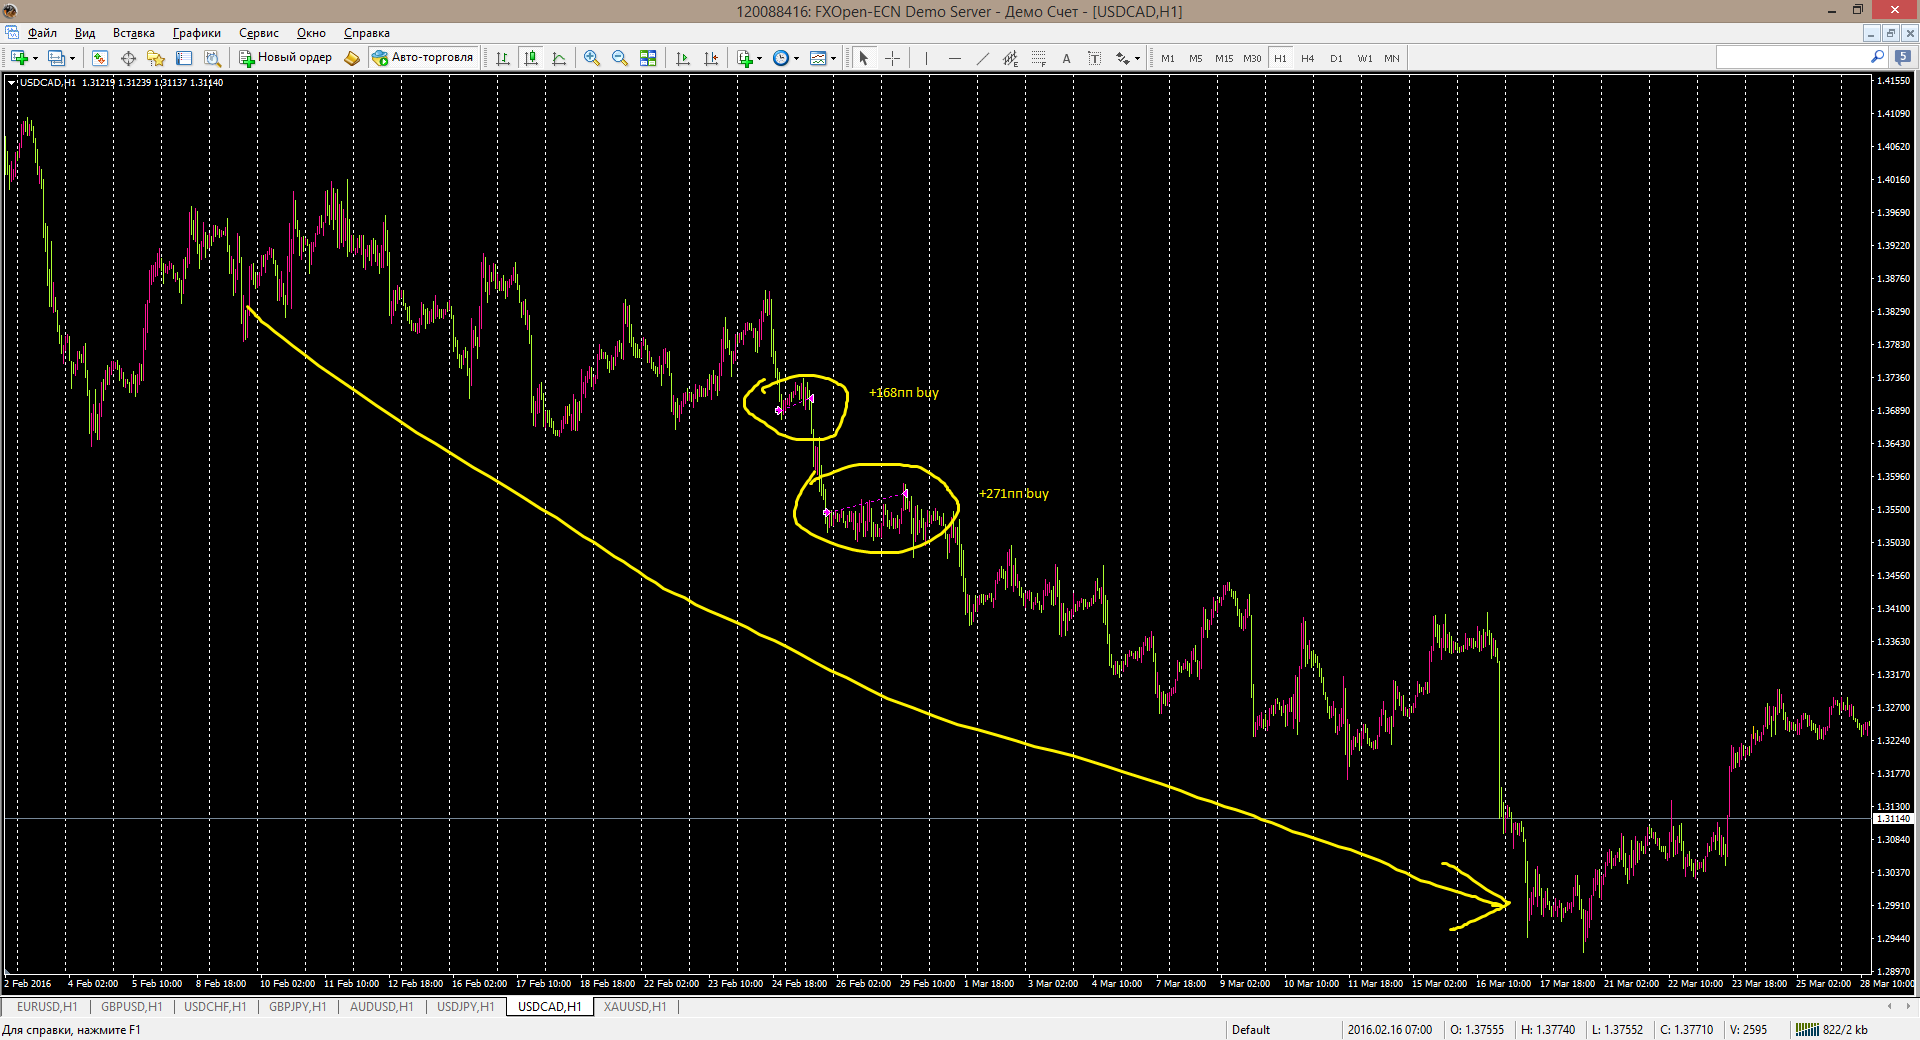Screen dimensions: 1920x1040
Task: Select the horizontal line tool
Action: pos(954,58)
